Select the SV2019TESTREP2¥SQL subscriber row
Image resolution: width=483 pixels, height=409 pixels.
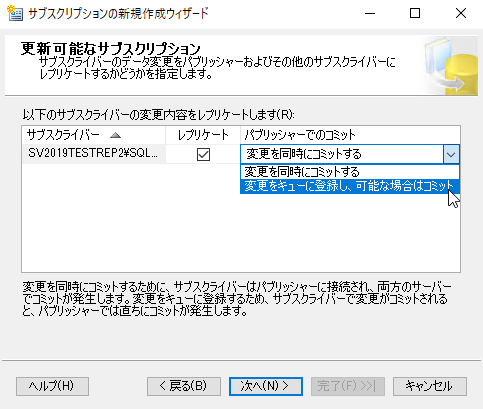(93, 154)
